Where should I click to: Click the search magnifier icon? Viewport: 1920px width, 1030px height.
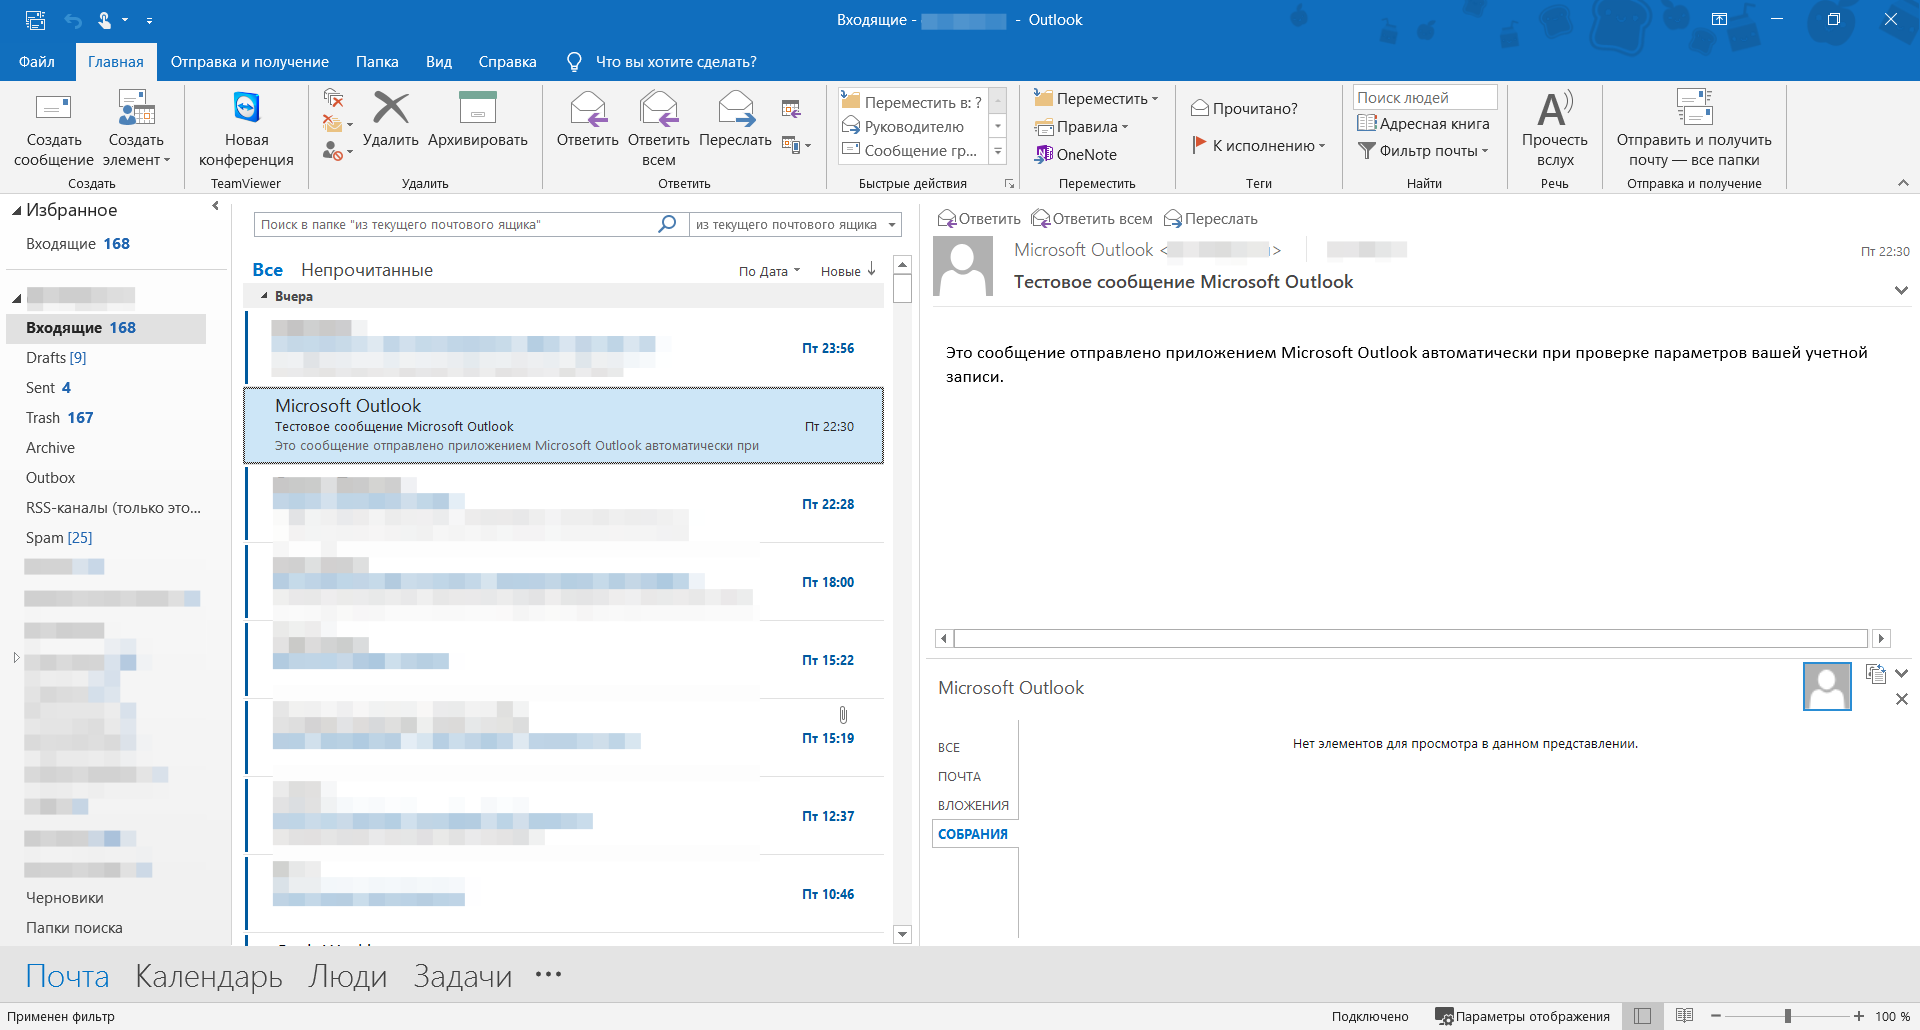[x=667, y=224]
